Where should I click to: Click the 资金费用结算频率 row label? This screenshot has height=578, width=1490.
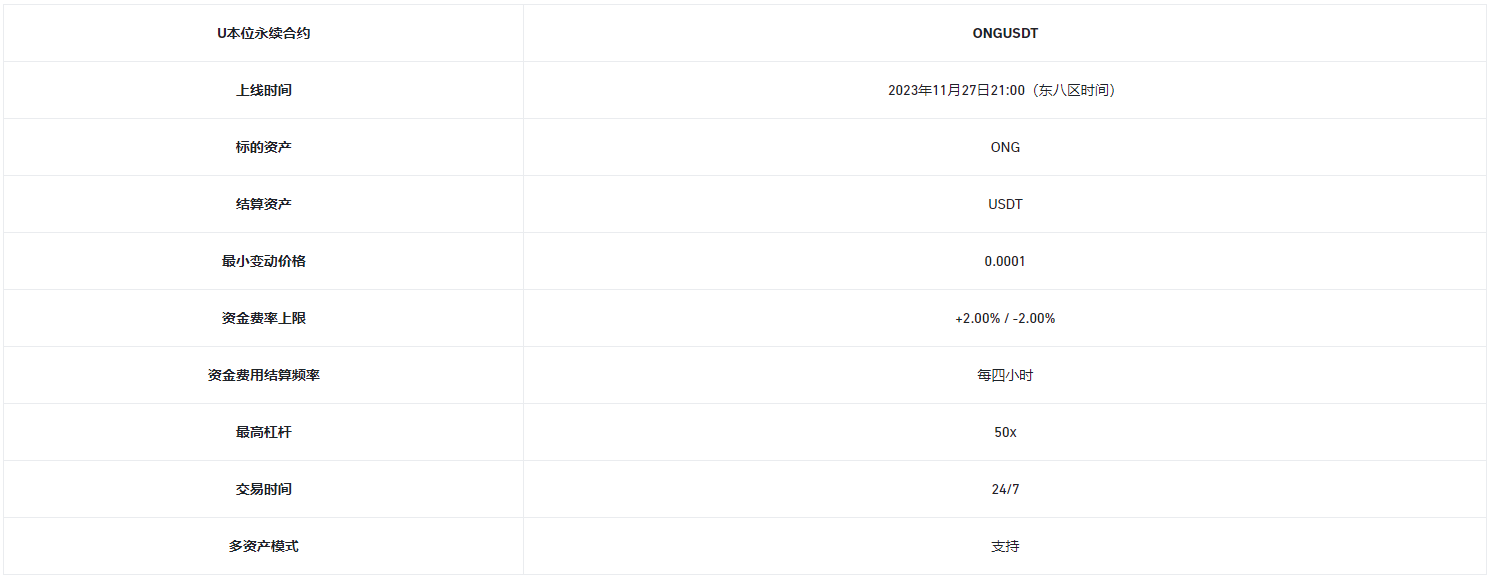(x=263, y=375)
